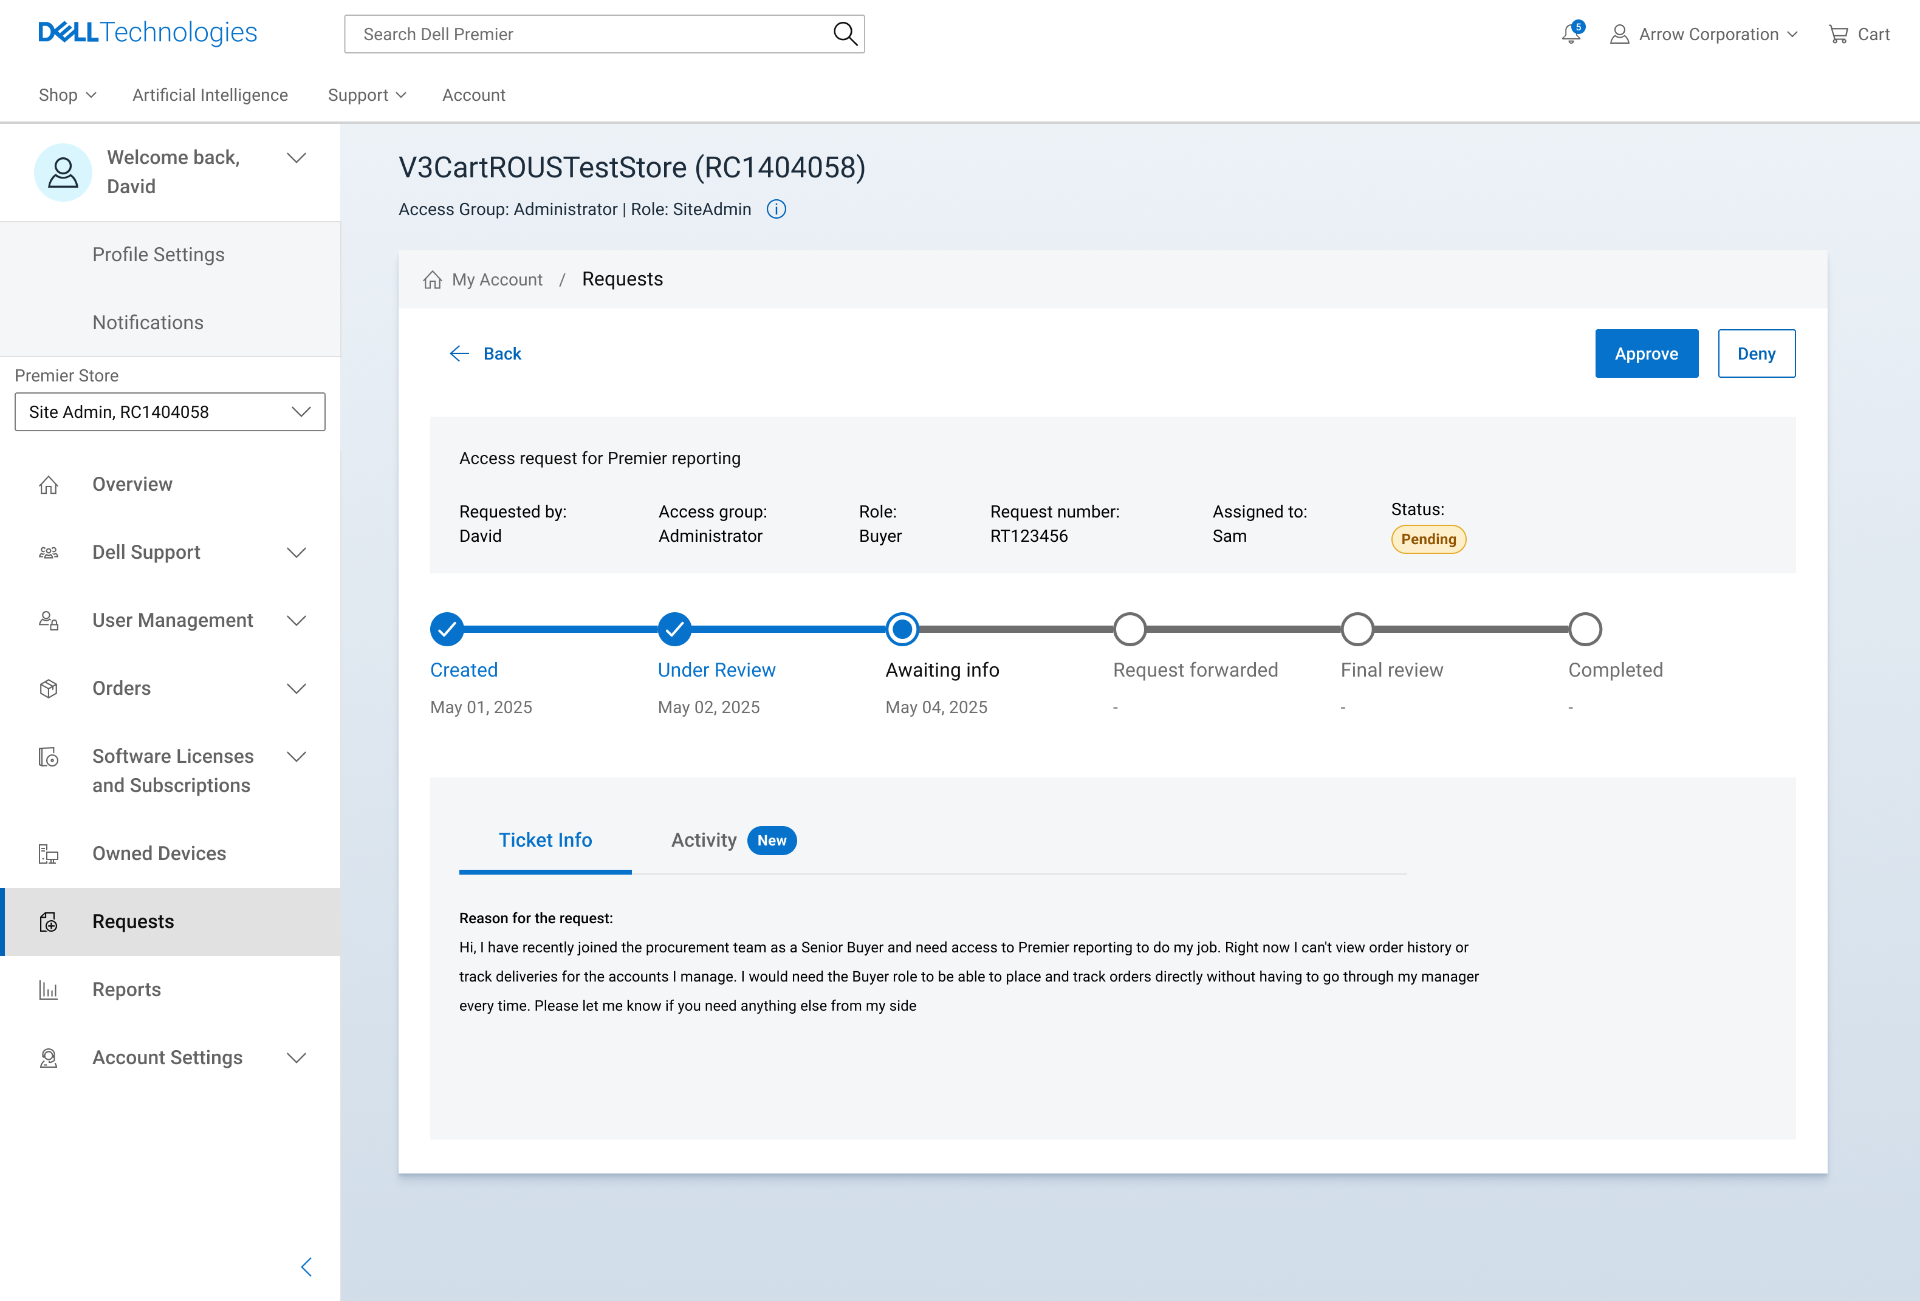This screenshot has height=1301, width=1920.
Task: Expand the Orders section chevron
Action: [x=296, y=689]
